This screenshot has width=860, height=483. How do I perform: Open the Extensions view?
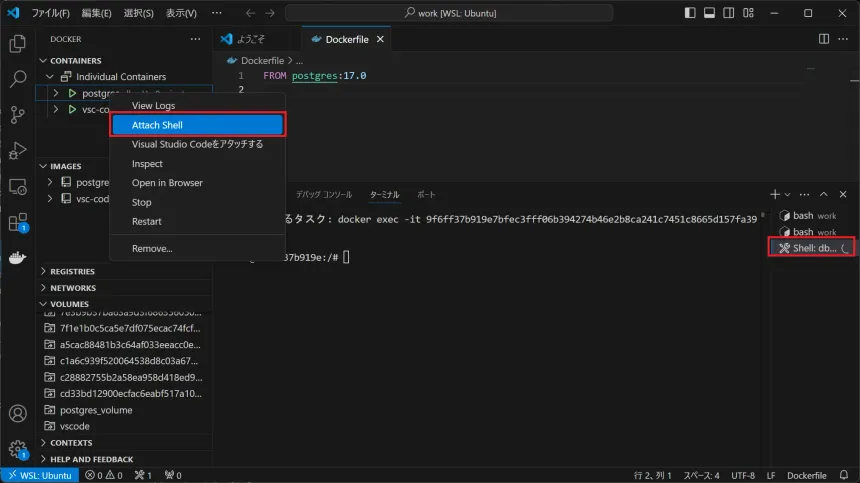pos(17,222)
